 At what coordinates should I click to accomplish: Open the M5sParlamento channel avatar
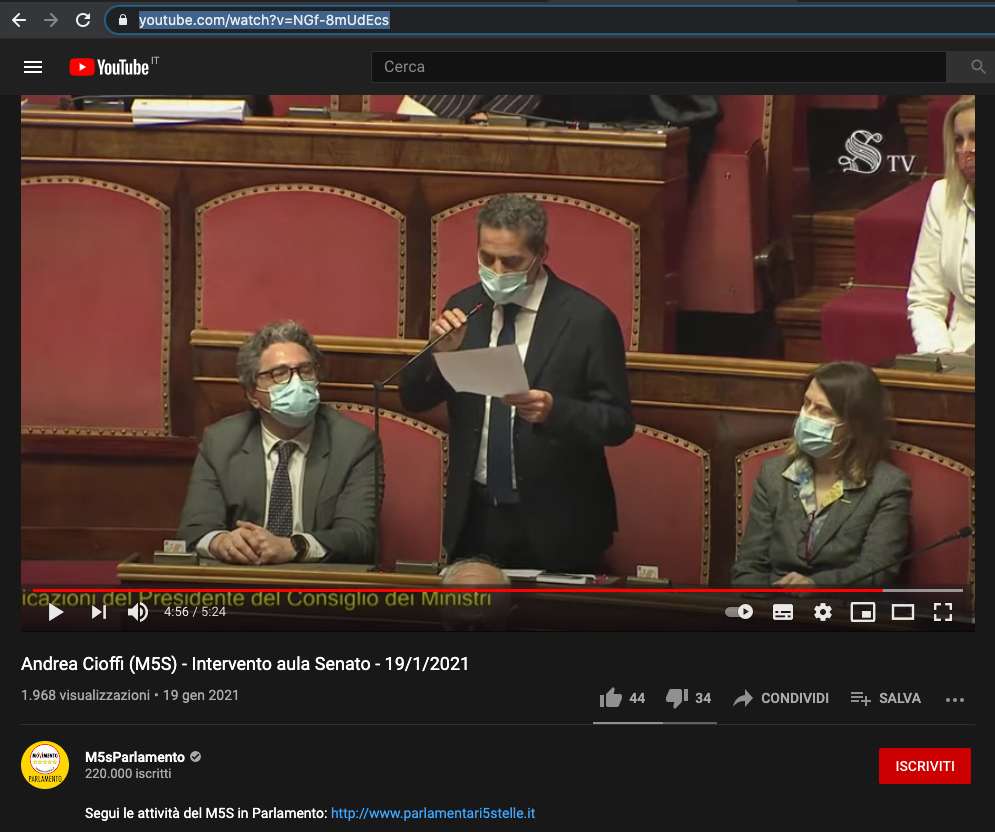(x=45, y=765)
